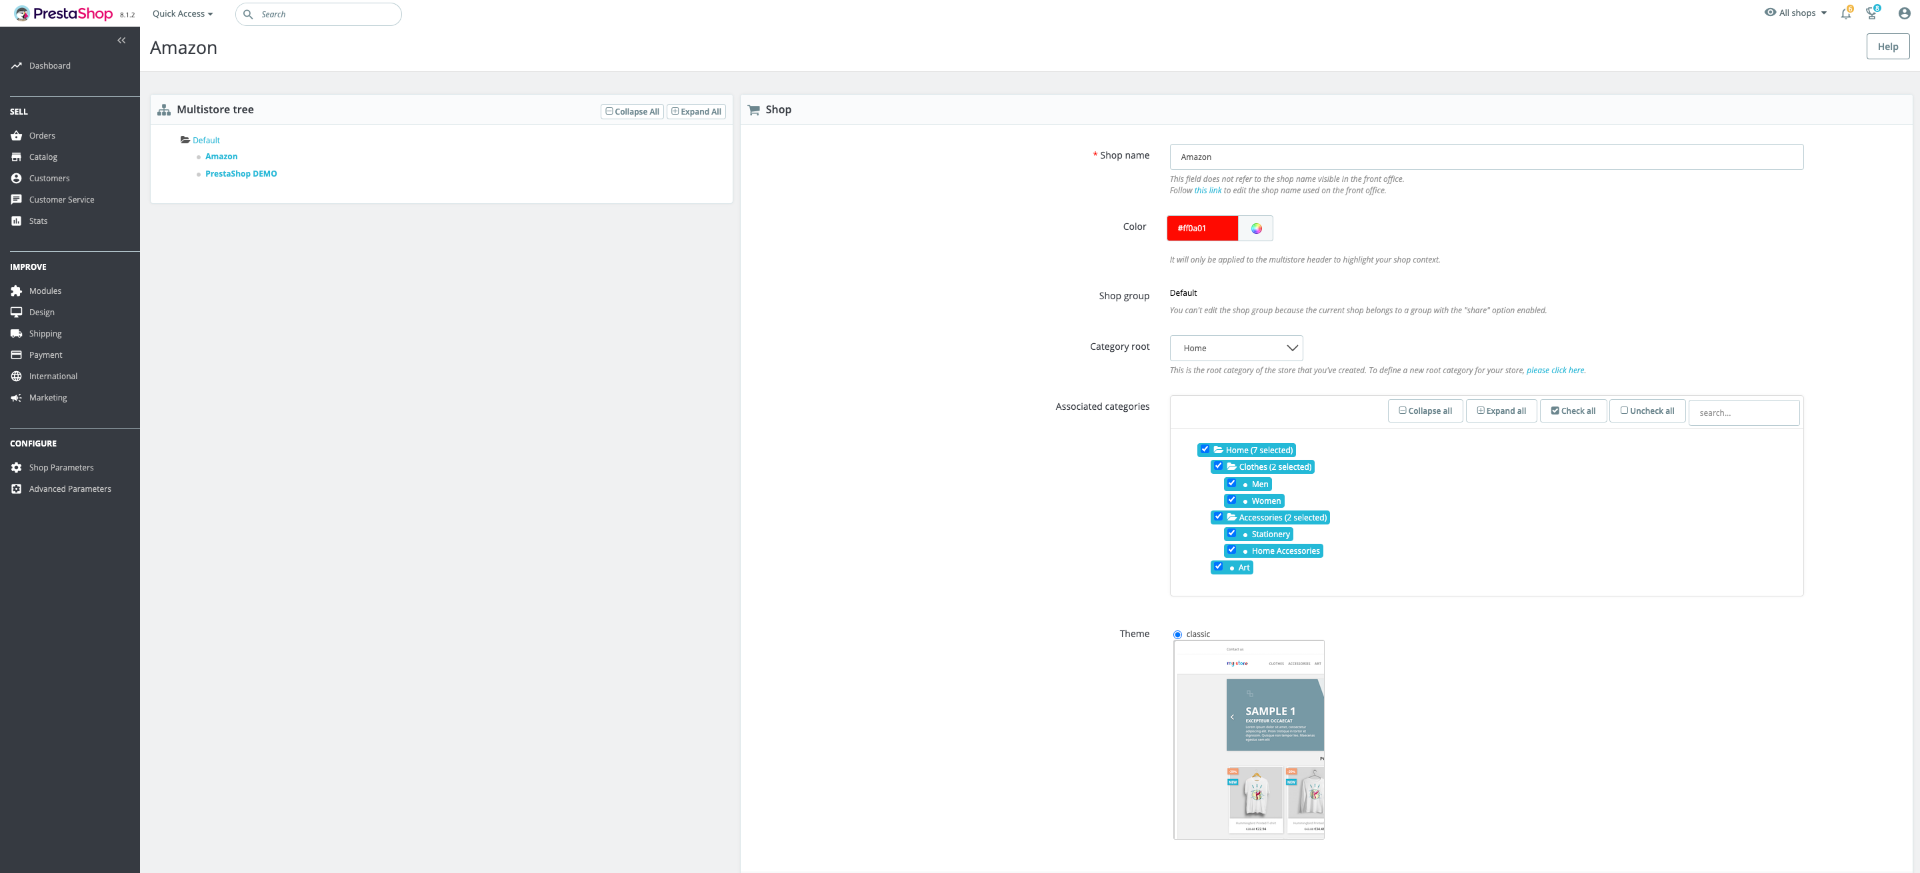This screenshot has width=1920, height=873.
Task: Open the Advanced Parameters menu
Action: 70,489
